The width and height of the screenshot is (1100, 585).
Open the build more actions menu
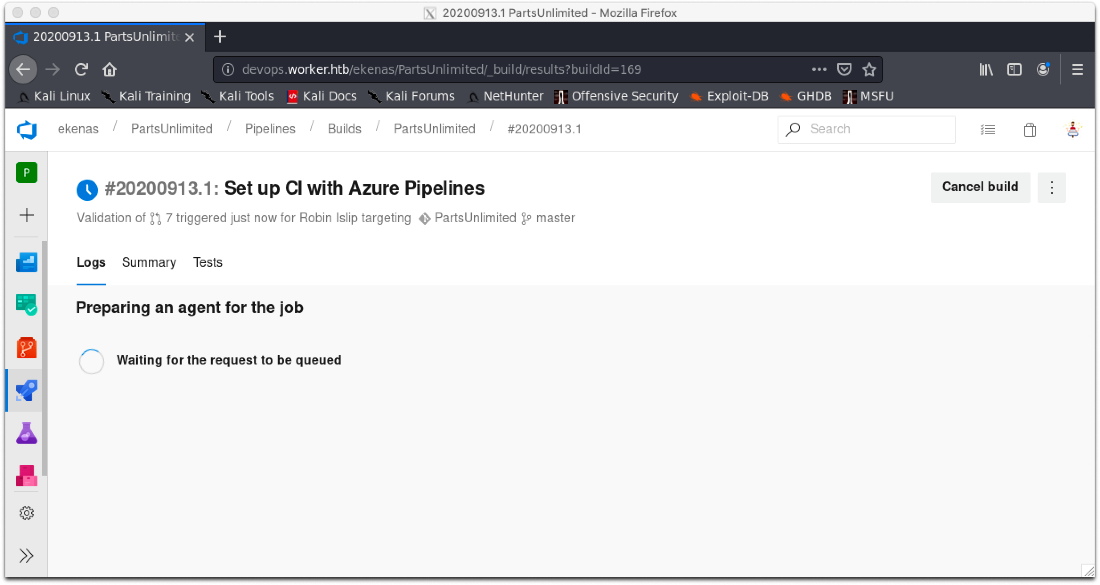coord(1052,187)
